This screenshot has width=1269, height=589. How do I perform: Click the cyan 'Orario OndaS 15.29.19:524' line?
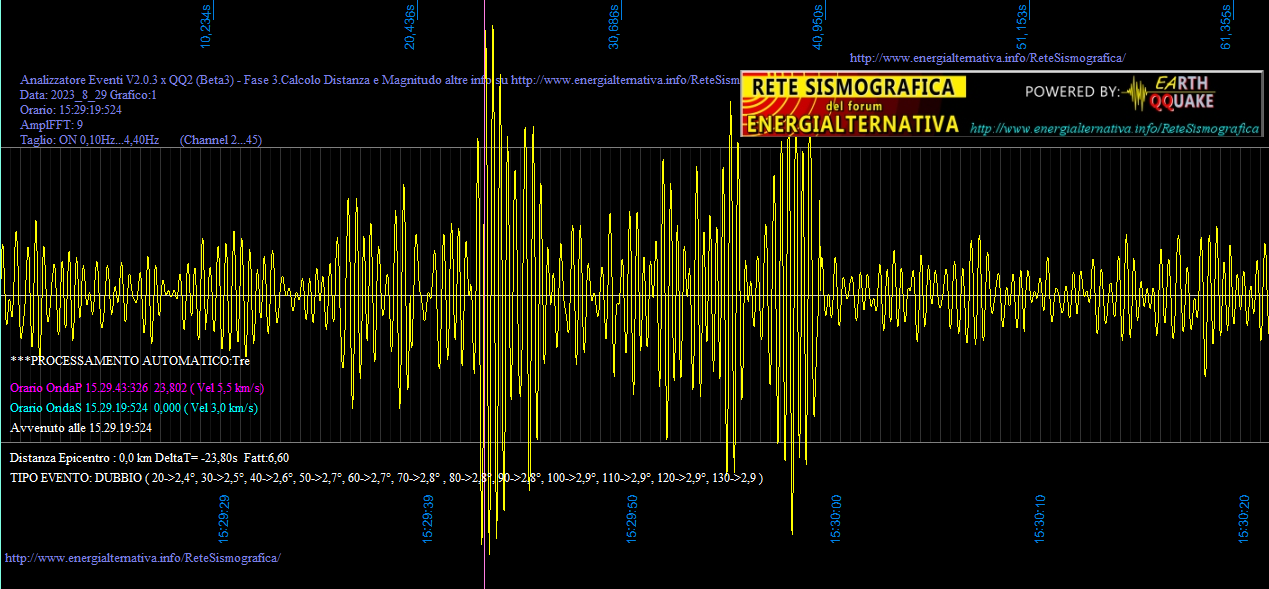(134, 407)
